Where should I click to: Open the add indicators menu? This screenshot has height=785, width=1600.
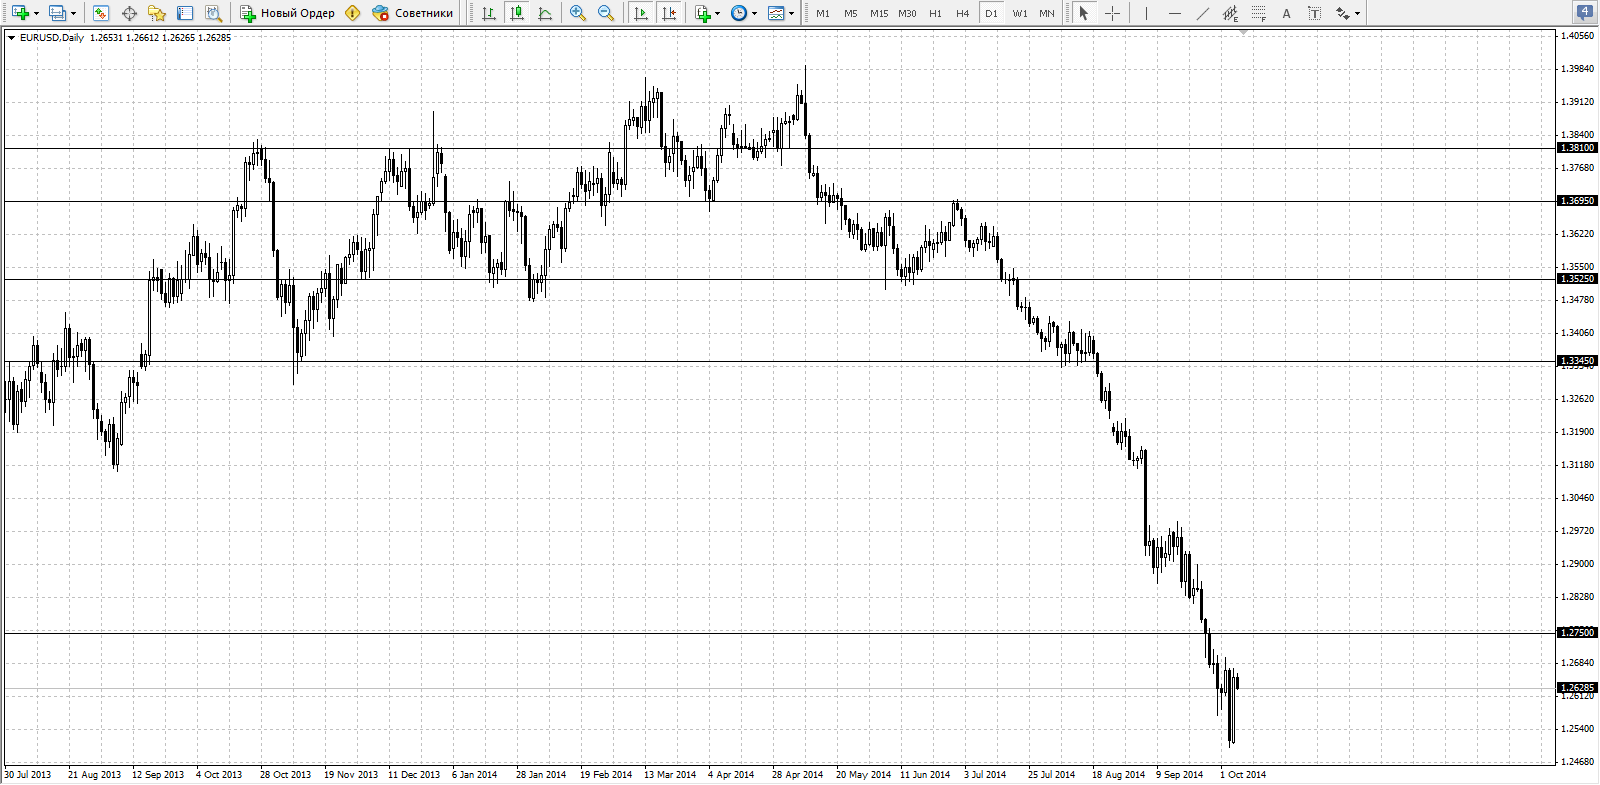pos(703,13)
